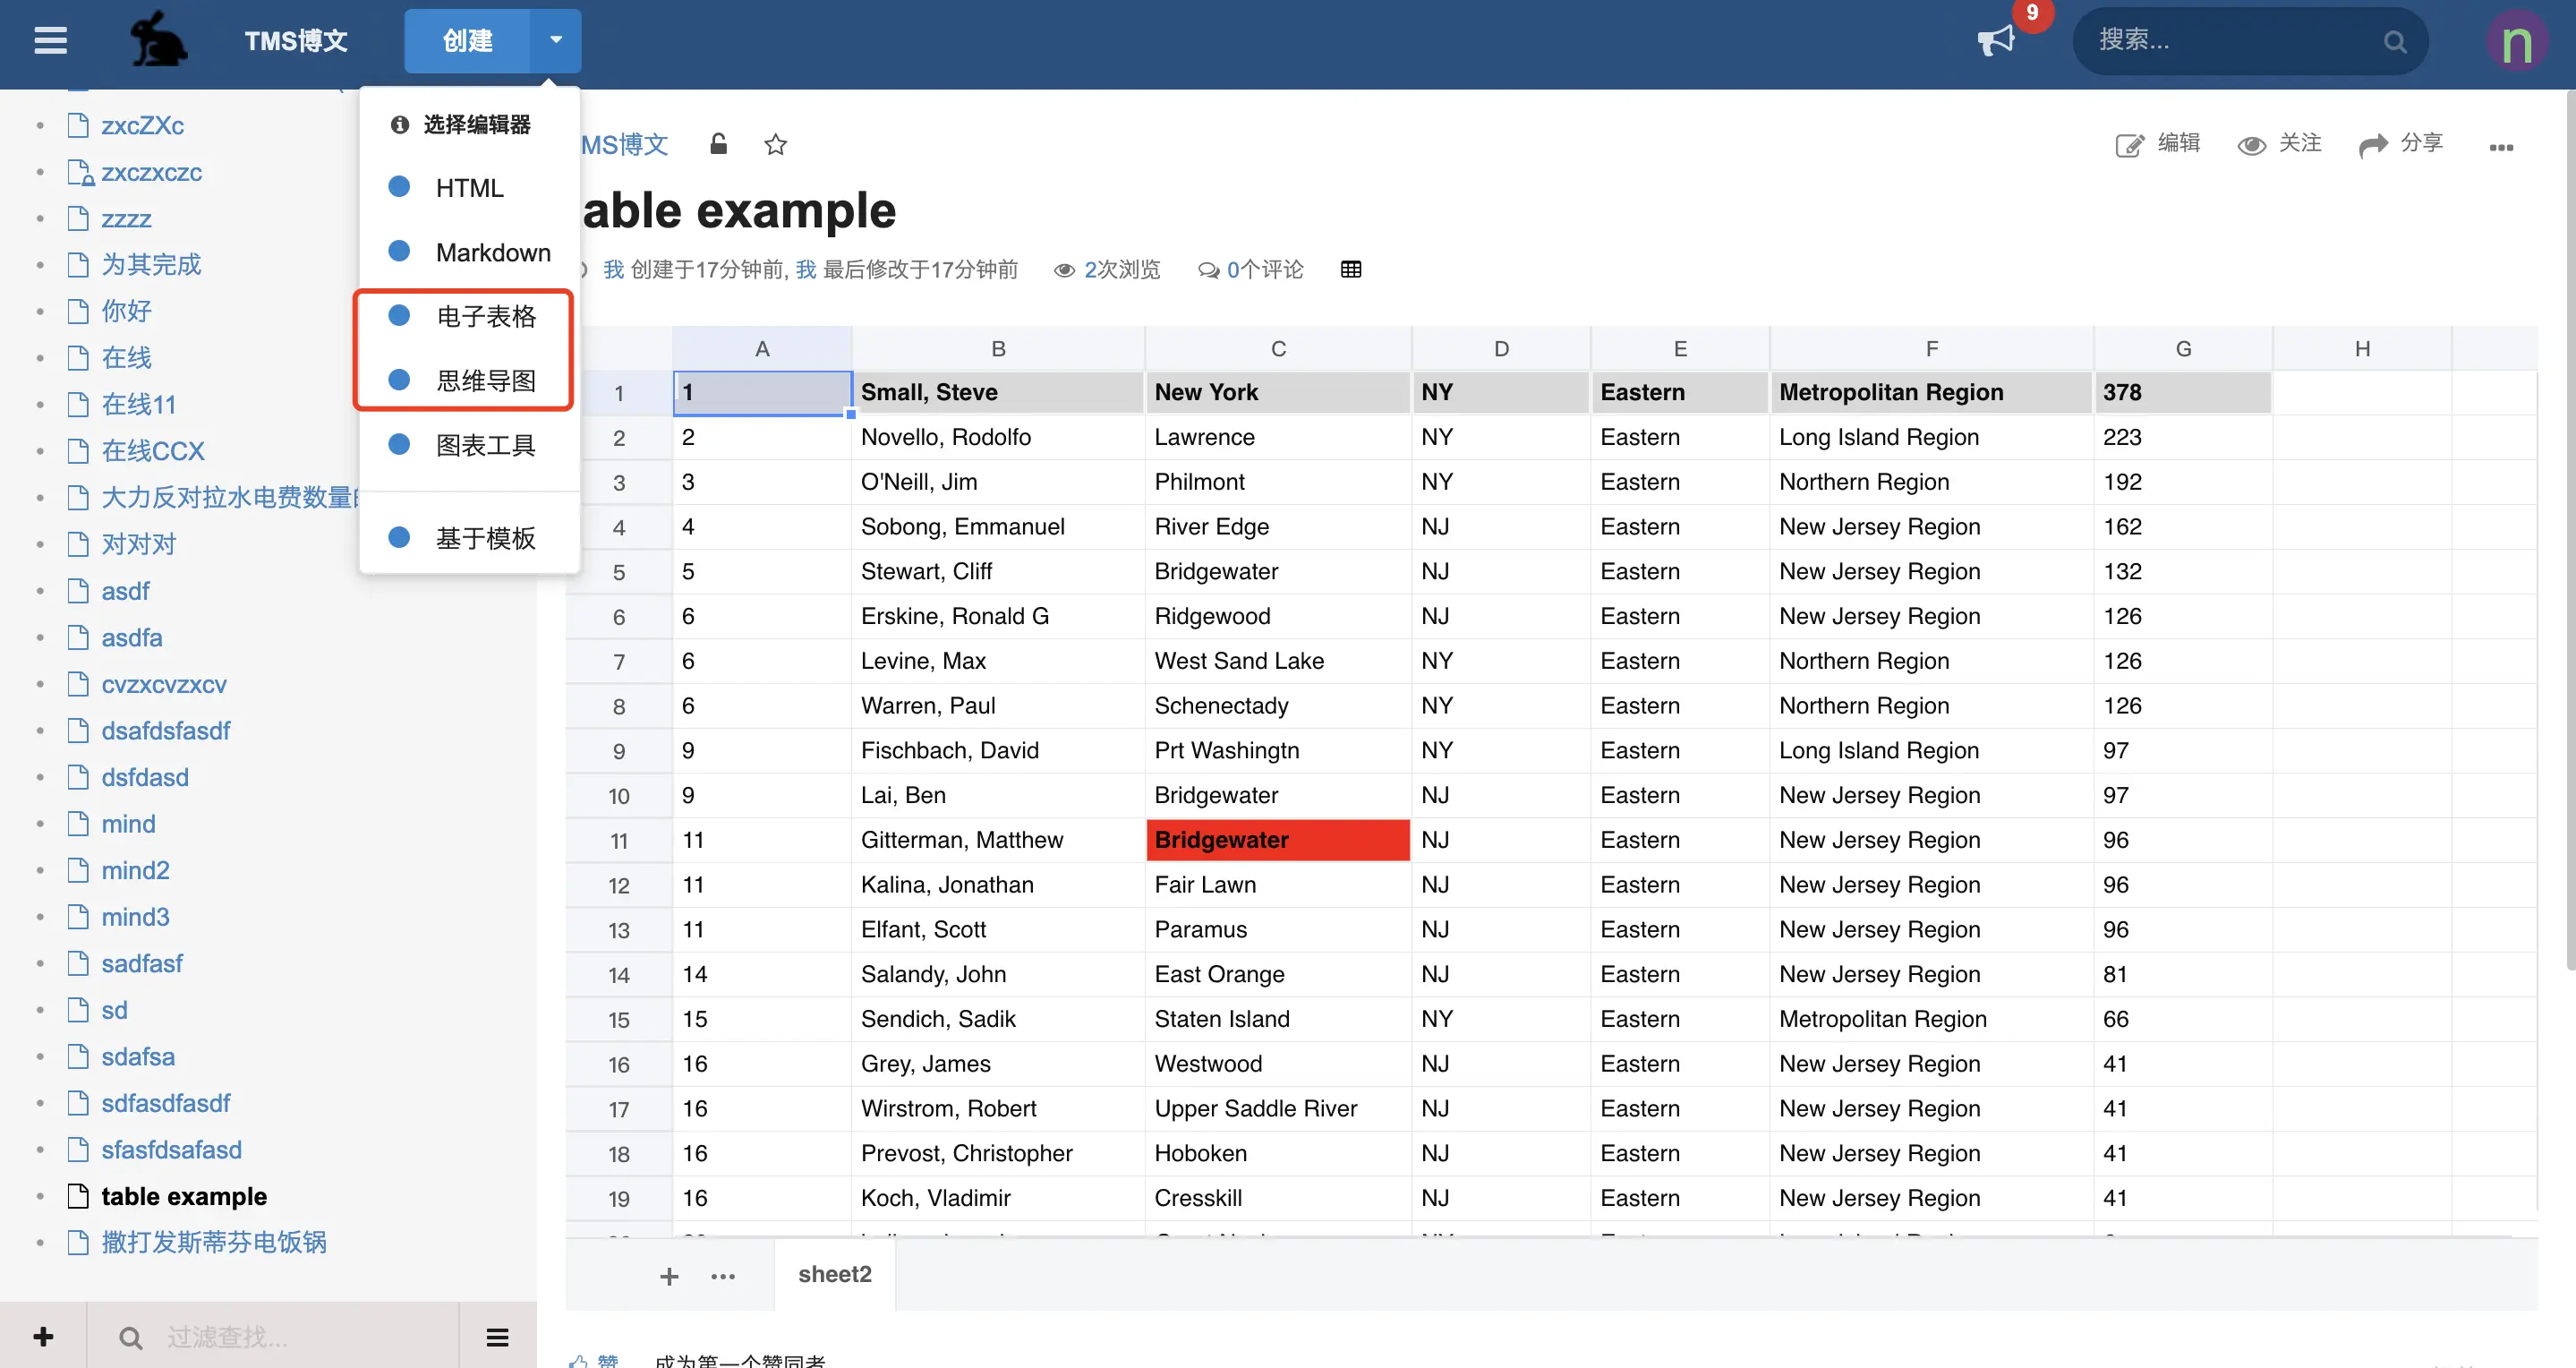Select cell containing Metropolitan Region in row 15
Image resolution: width=2576 pixels, height=1368 pixels.
[x=1931, y=1019]
